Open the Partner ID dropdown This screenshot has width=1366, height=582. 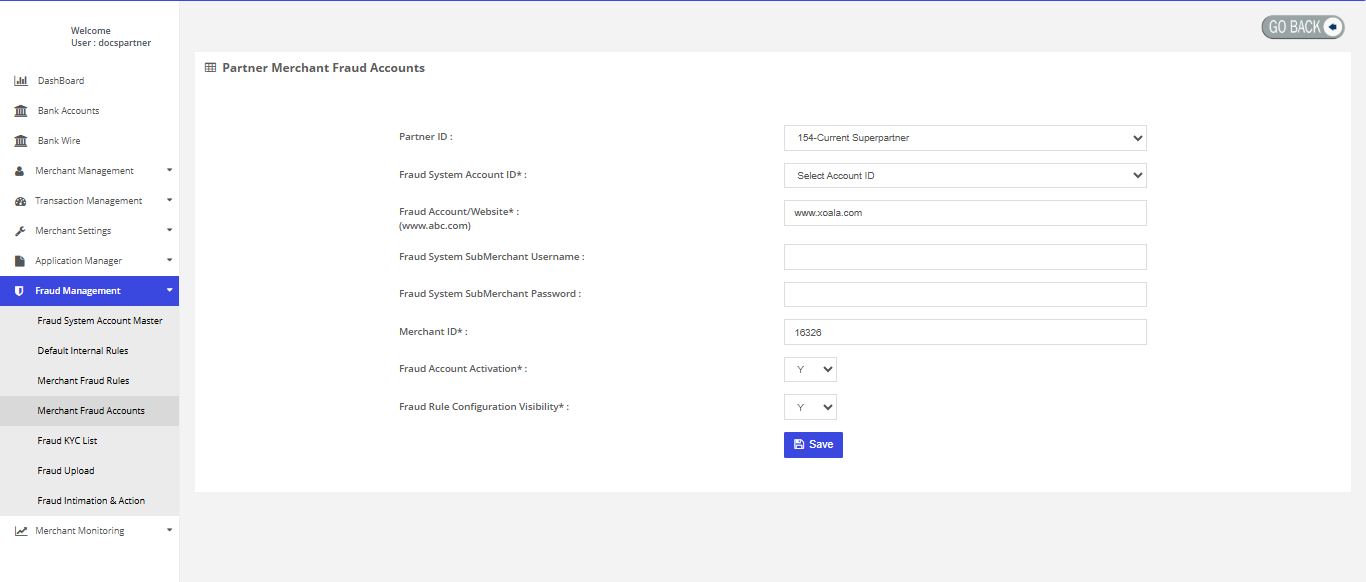[x=964, y=138]
